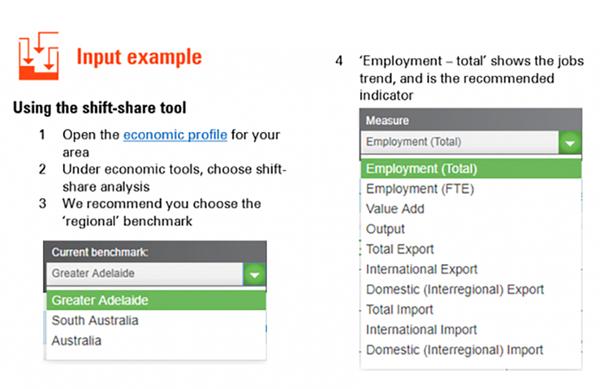Screen dimensions: 600x389
Task: Expand the Measure dropdown arrow
Action: (x=570, y=143)
